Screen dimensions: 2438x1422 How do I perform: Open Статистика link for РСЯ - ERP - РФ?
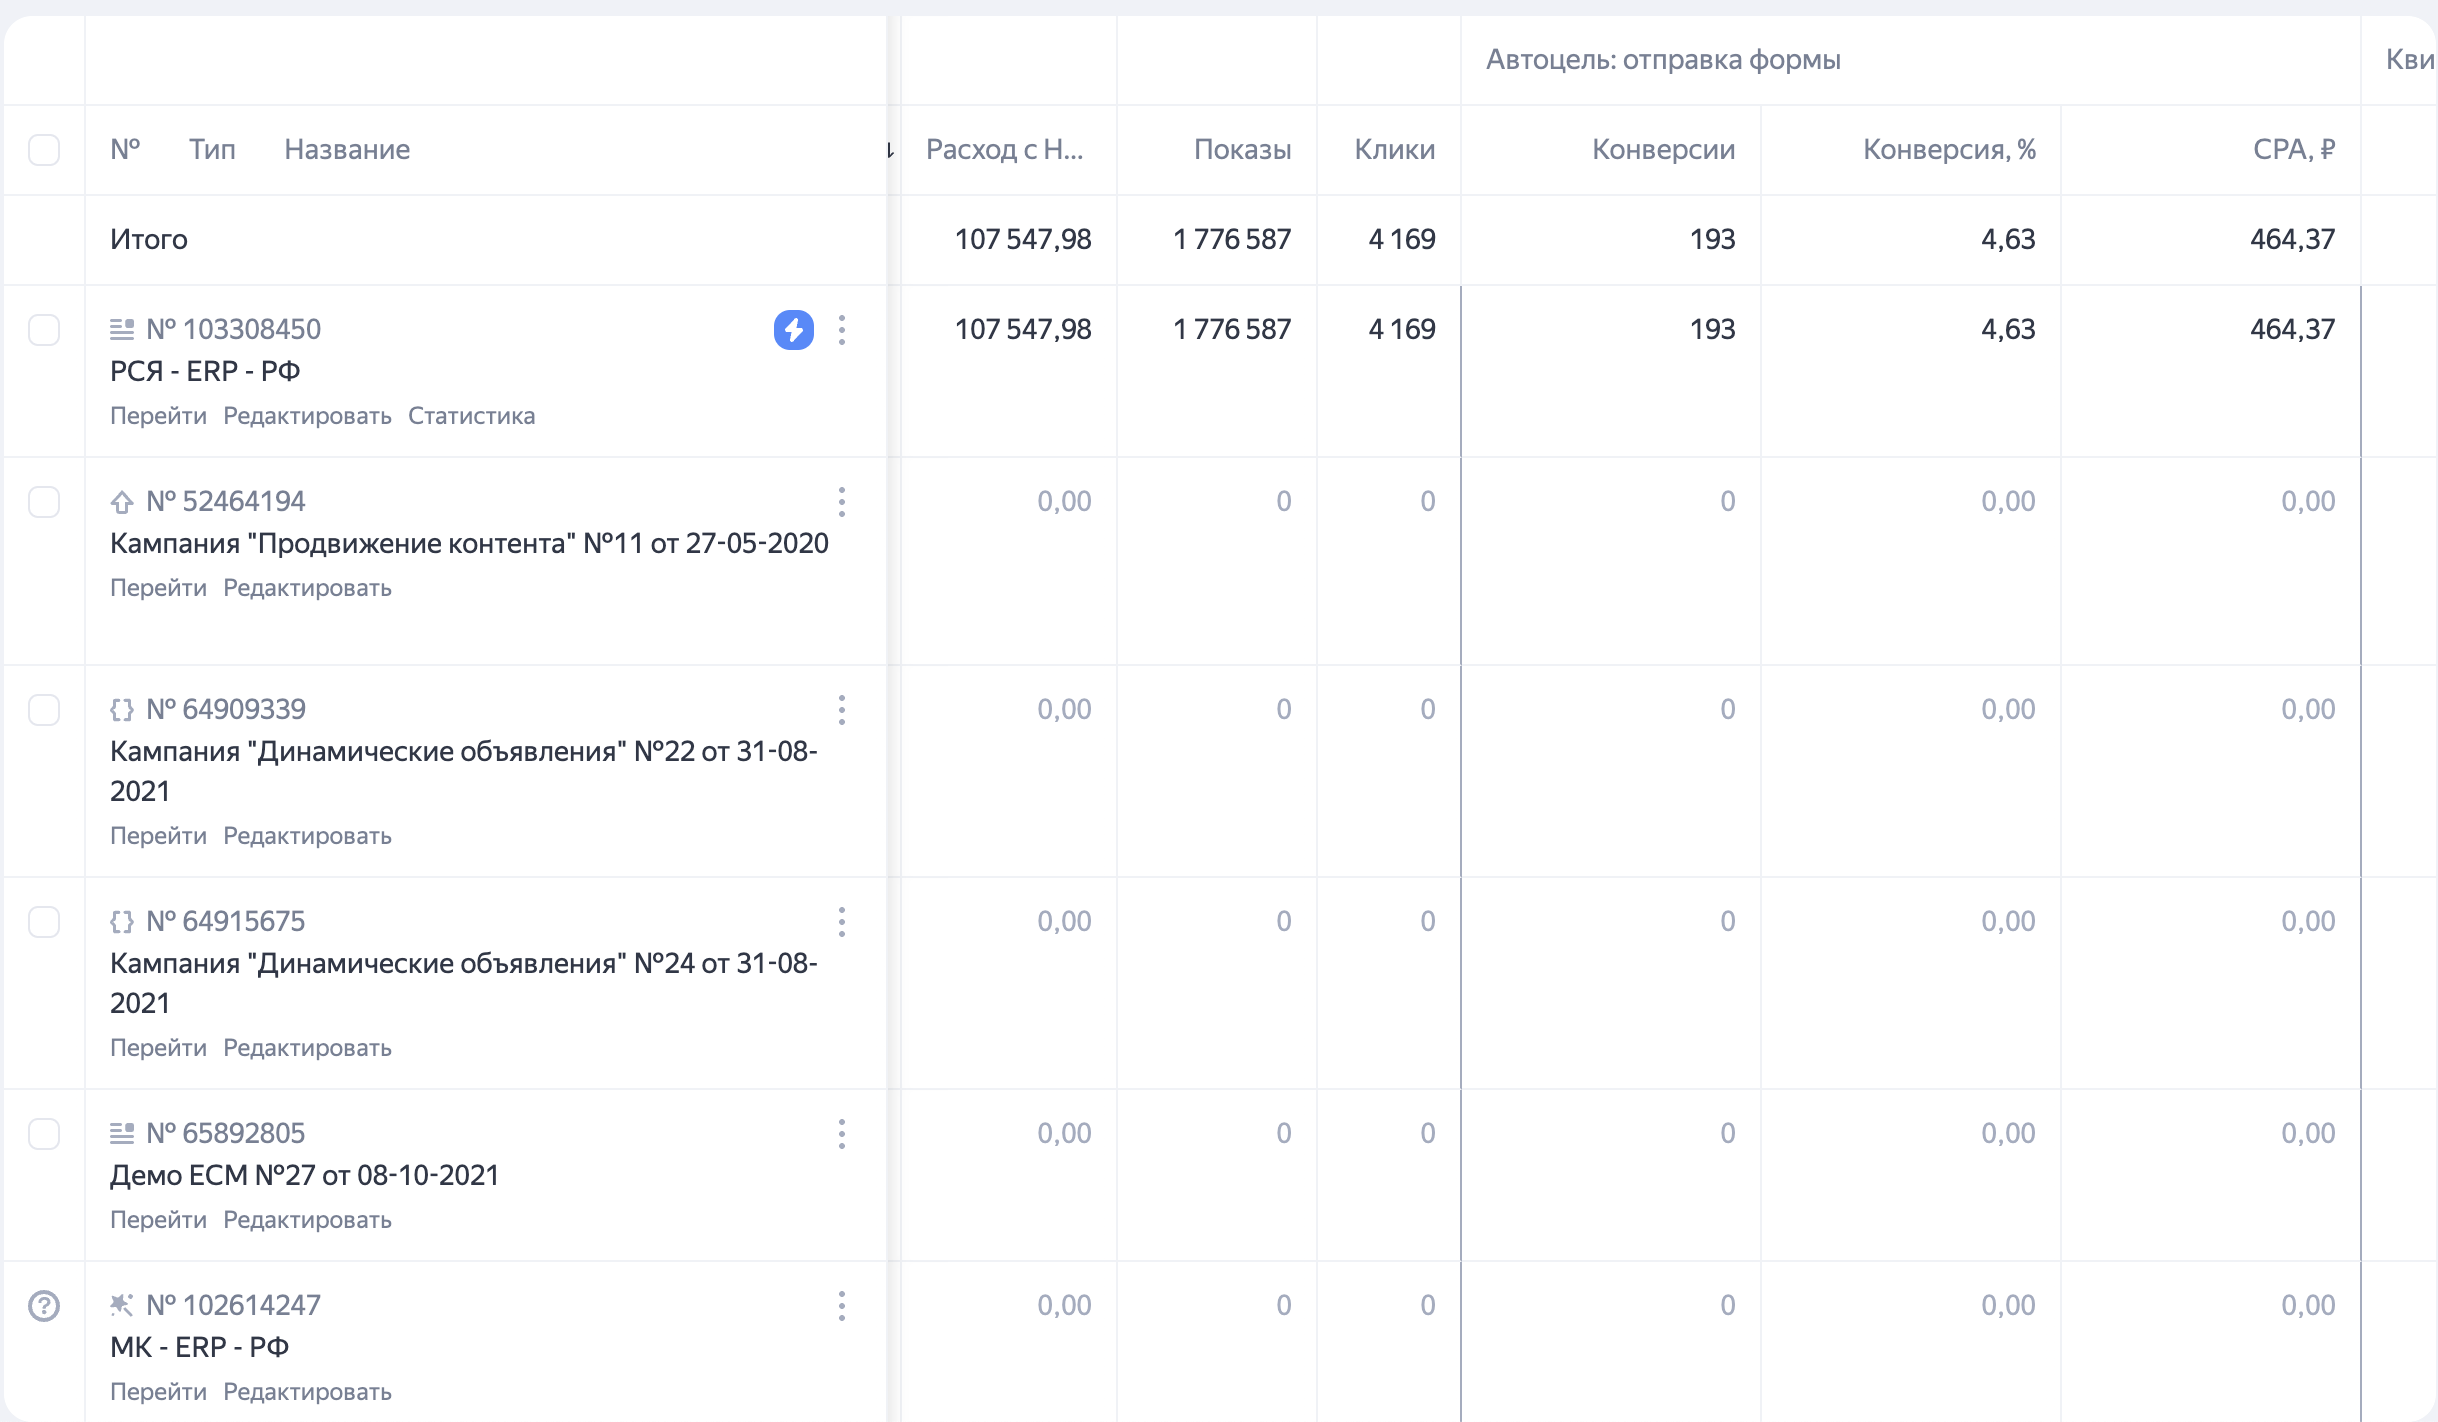(471, 416)
